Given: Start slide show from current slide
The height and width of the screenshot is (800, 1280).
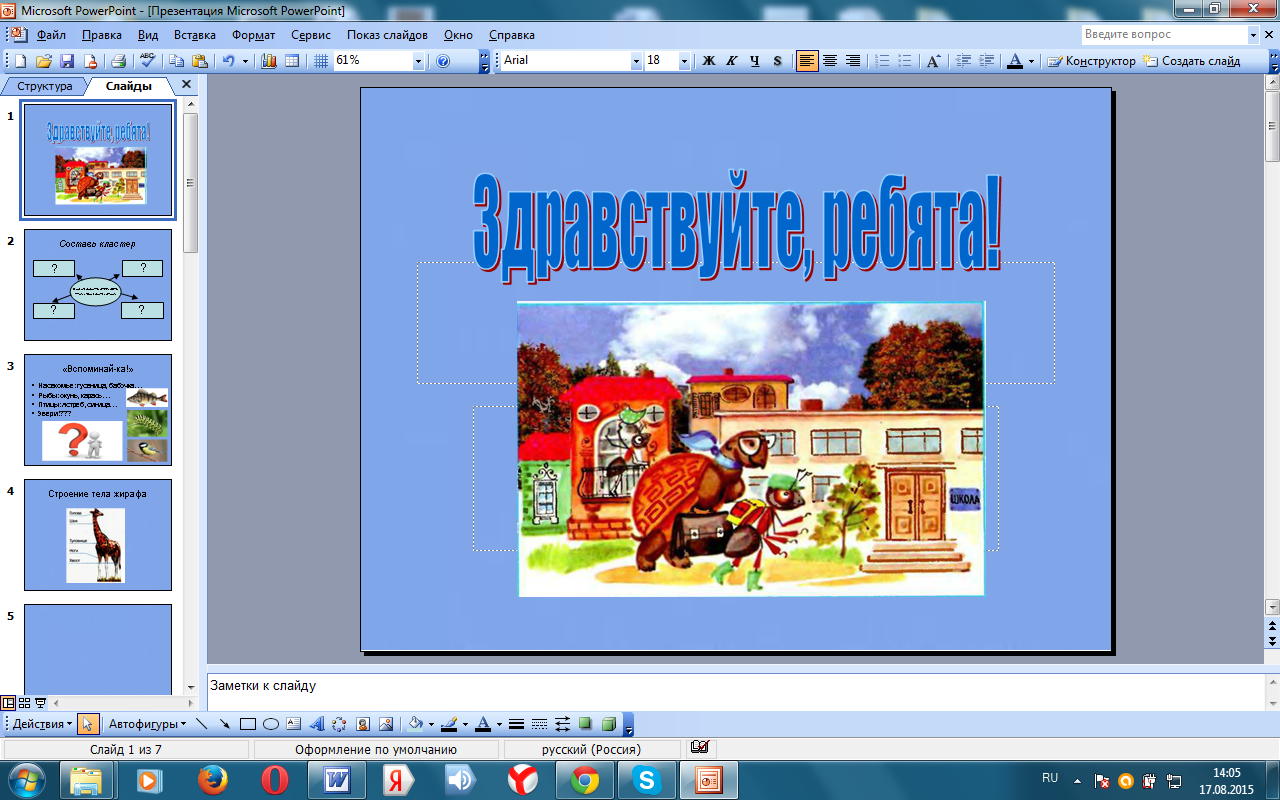Looking at the screenshot, I should coord(41,703).
